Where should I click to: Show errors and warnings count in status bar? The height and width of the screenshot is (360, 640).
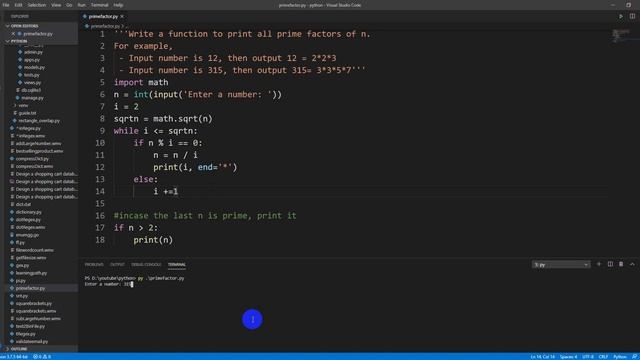point(42,357)
